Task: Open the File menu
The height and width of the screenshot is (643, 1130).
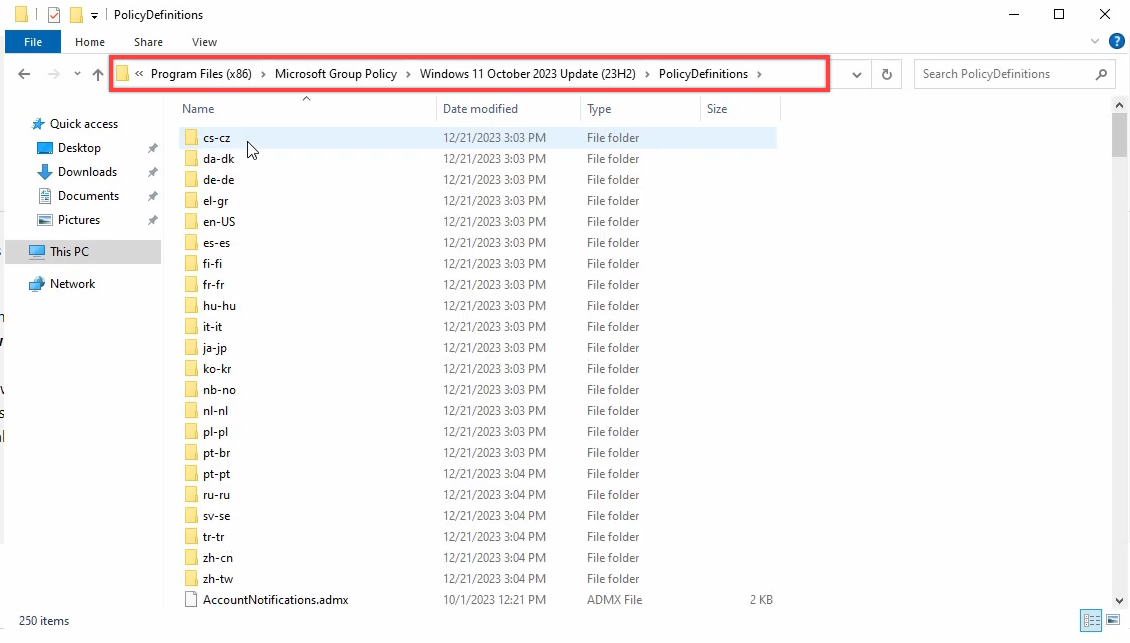Action: coord(32,42)
